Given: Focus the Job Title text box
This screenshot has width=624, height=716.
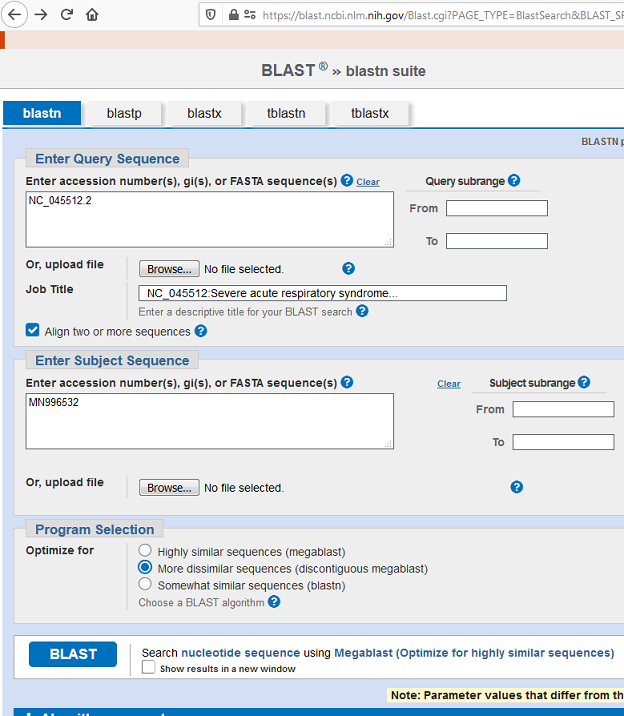Looking at the screenshot, I should [x=322, y=293].
